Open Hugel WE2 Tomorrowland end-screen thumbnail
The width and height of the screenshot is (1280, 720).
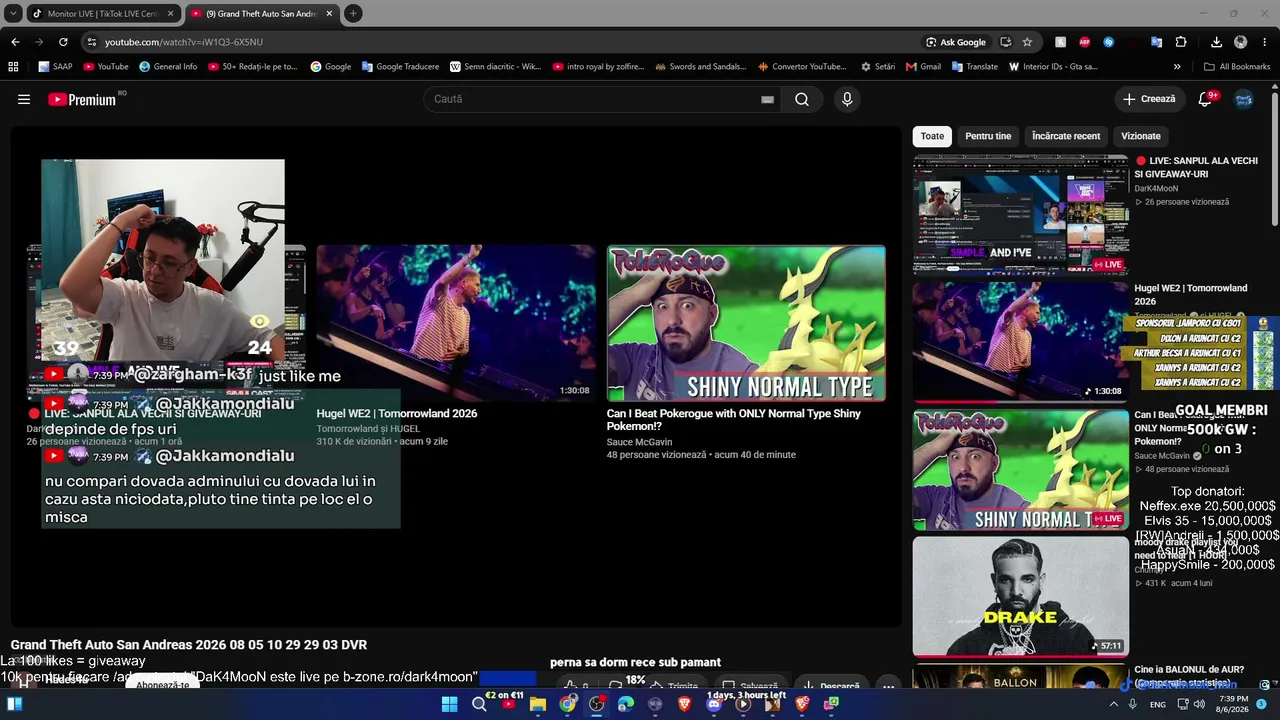click(456, 323)
